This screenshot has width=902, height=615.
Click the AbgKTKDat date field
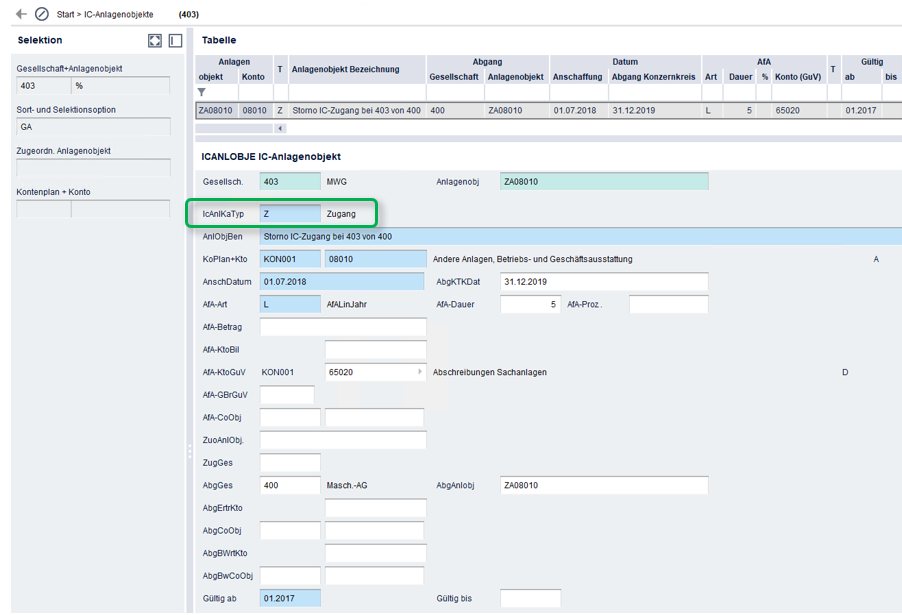[x=604, y=282]
